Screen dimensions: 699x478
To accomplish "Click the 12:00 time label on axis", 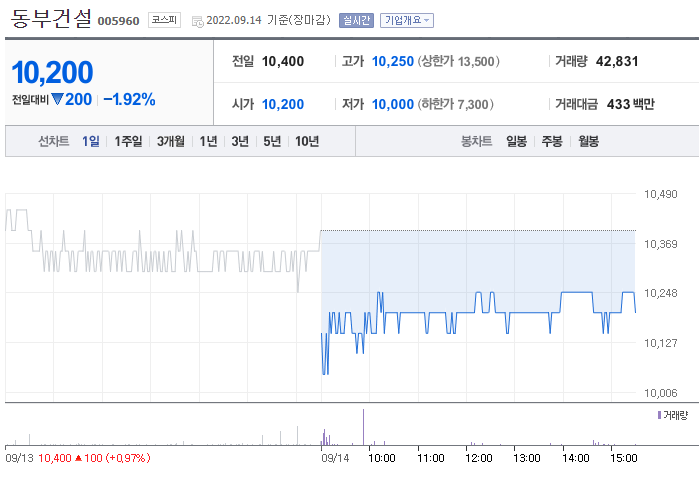I will tap(479, 458).
